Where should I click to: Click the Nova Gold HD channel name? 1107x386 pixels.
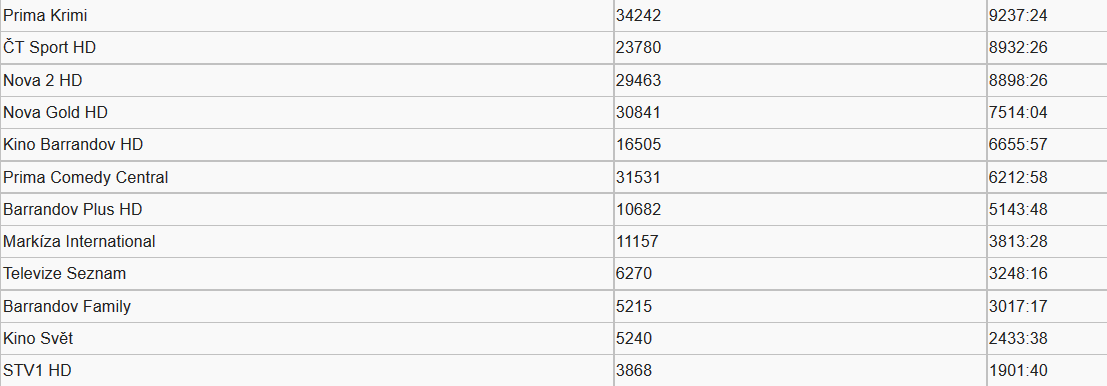(55, 112)
